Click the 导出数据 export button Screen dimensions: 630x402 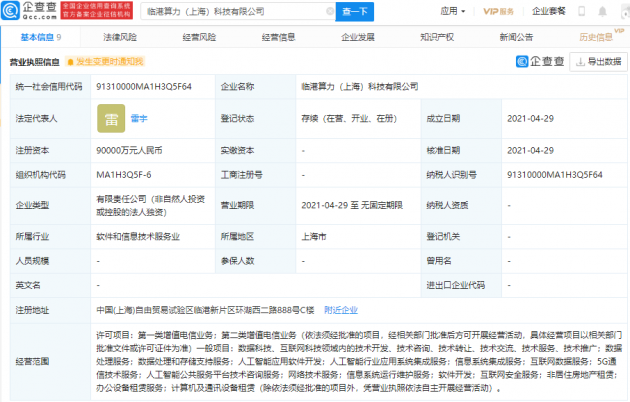598,61
